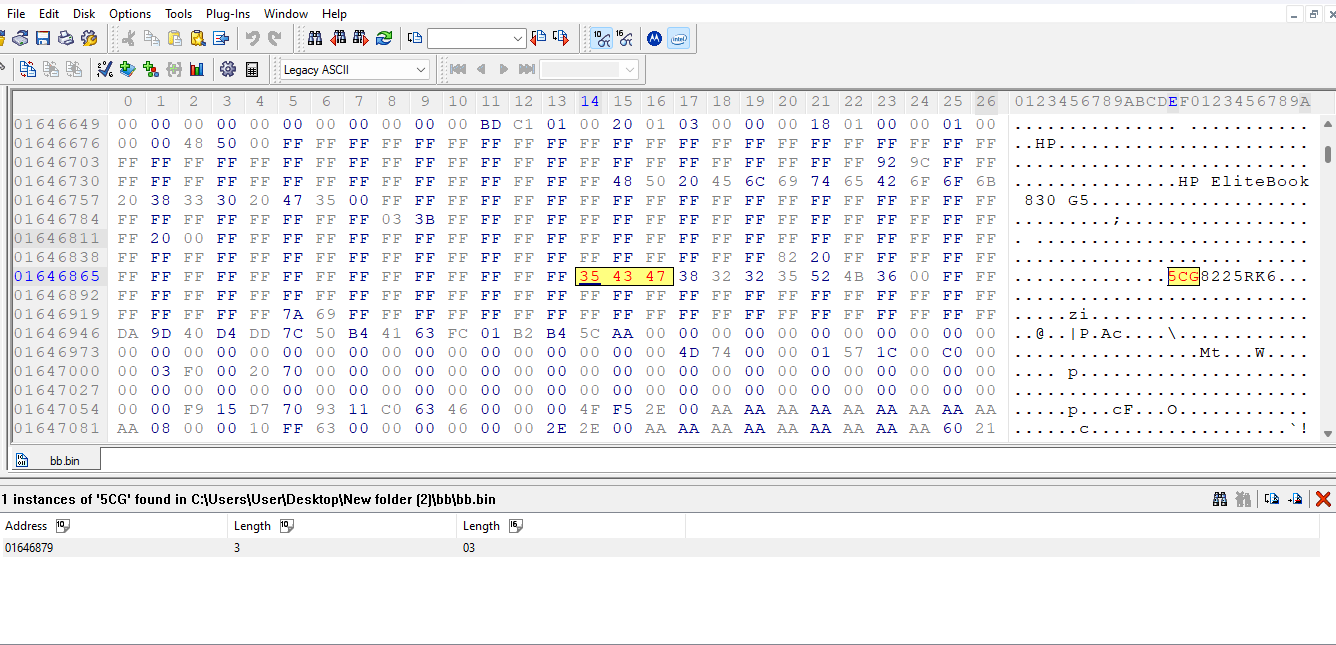Click the checksum checkmark icon
The height and width of the screenshot is (645, 1336).
coord(105,69)
